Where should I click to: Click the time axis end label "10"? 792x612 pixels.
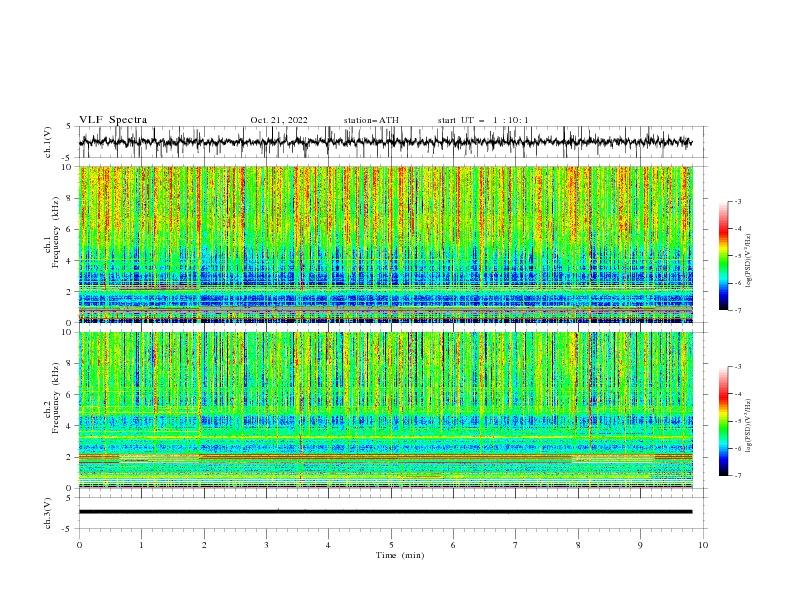coord(703,545)
